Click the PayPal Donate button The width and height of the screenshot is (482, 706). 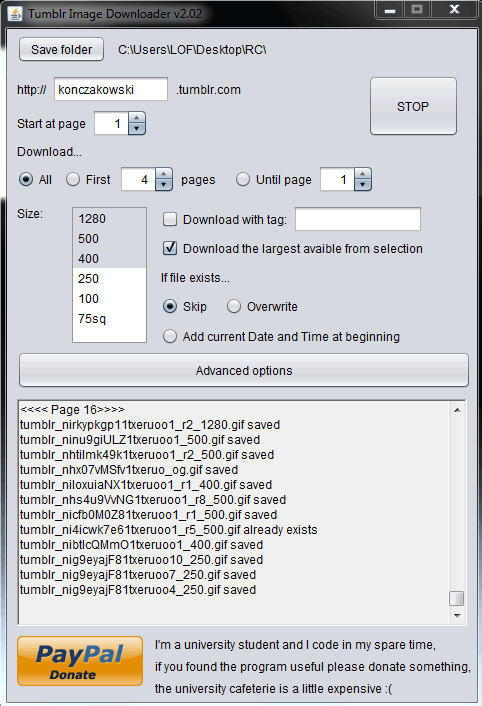tap(80, 661)
